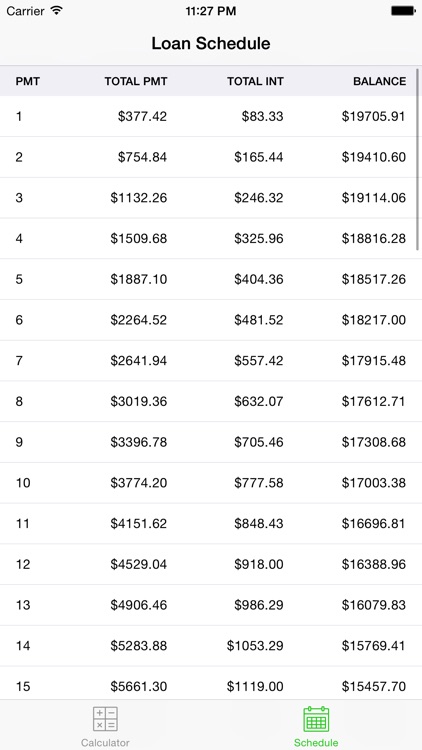Viewport: 422px width, 750px height.
Task: Tap the $2264.52 total payment cell
Action: click(x=139, y=320)
